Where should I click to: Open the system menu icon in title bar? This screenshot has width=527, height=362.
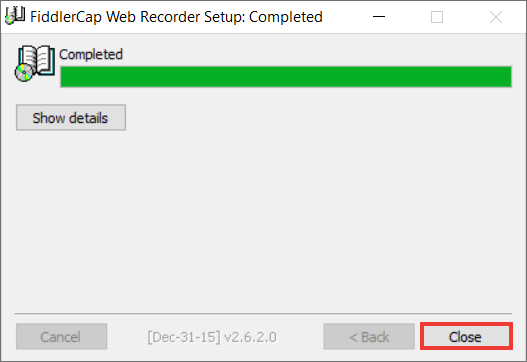tap(15, 16)
